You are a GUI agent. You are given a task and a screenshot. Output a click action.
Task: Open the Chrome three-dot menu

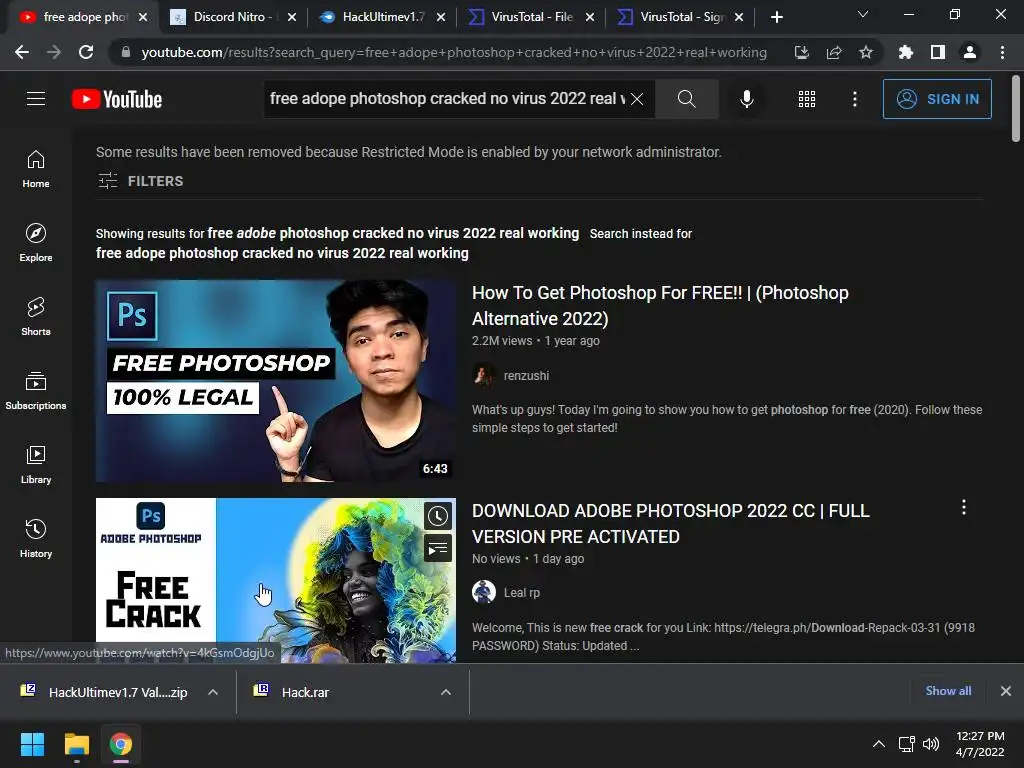[1002, 52]
